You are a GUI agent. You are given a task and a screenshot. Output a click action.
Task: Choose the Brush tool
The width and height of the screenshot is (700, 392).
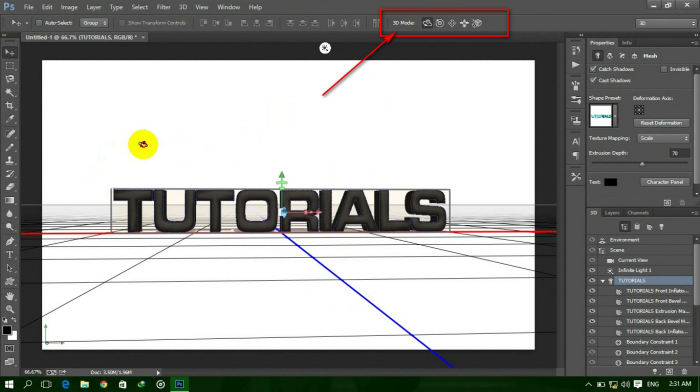tap(9, 147)
